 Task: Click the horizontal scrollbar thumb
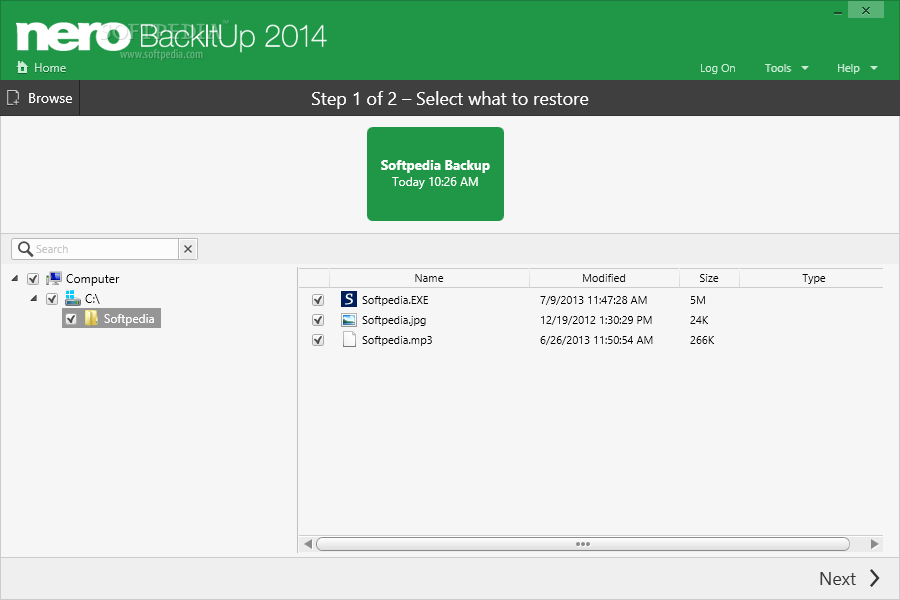tap(583, 544)
